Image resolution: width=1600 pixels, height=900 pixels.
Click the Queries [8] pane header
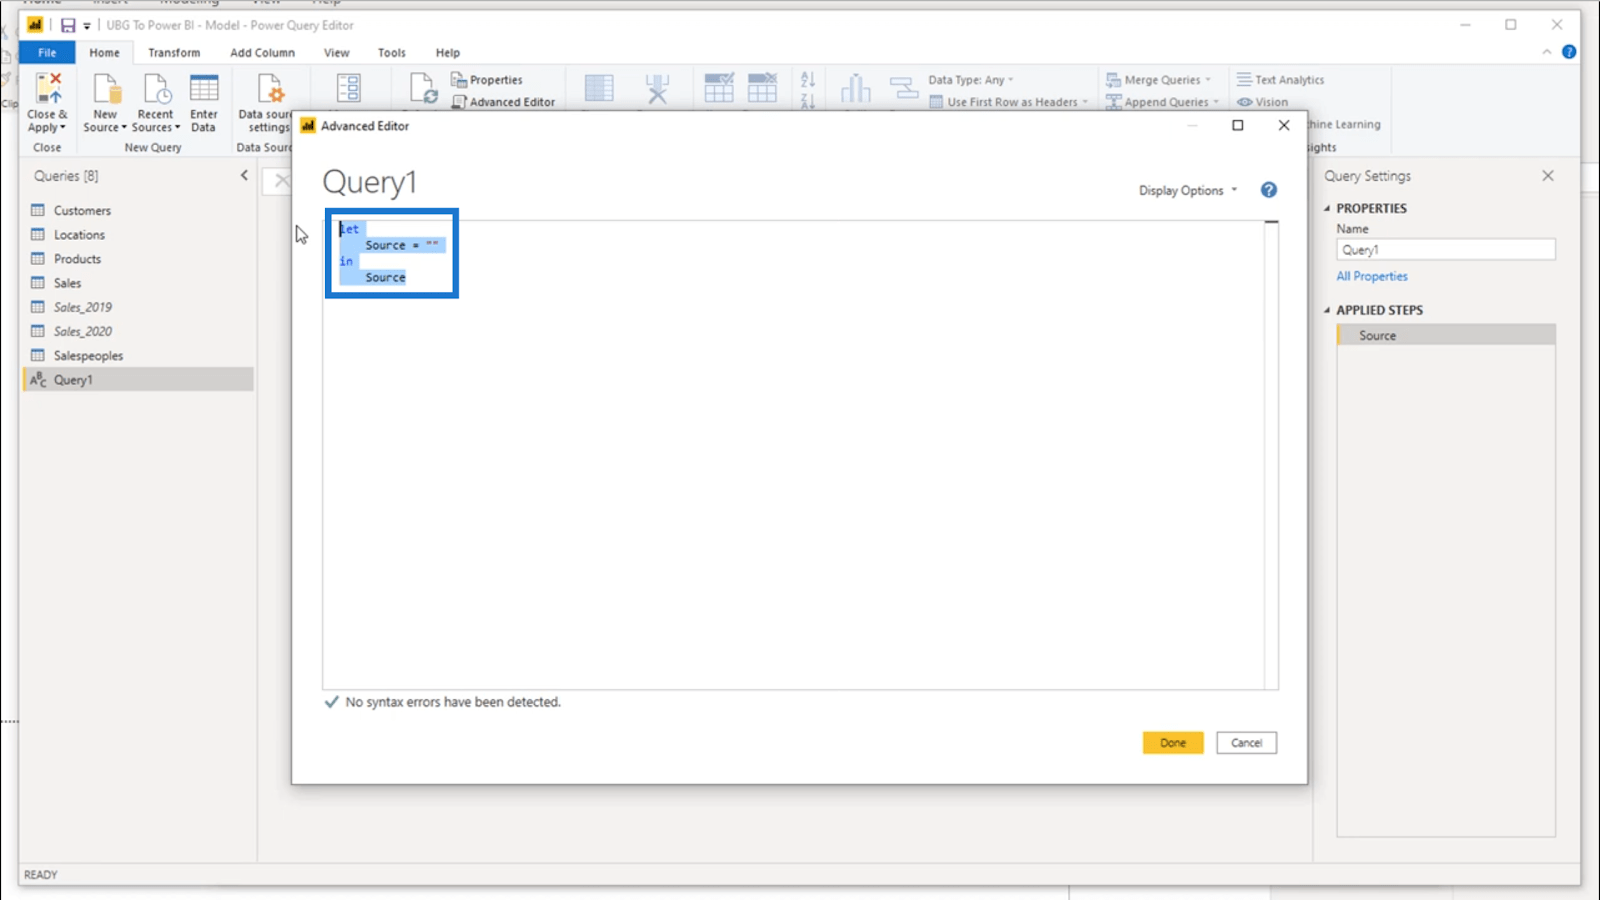coord(66,176)
